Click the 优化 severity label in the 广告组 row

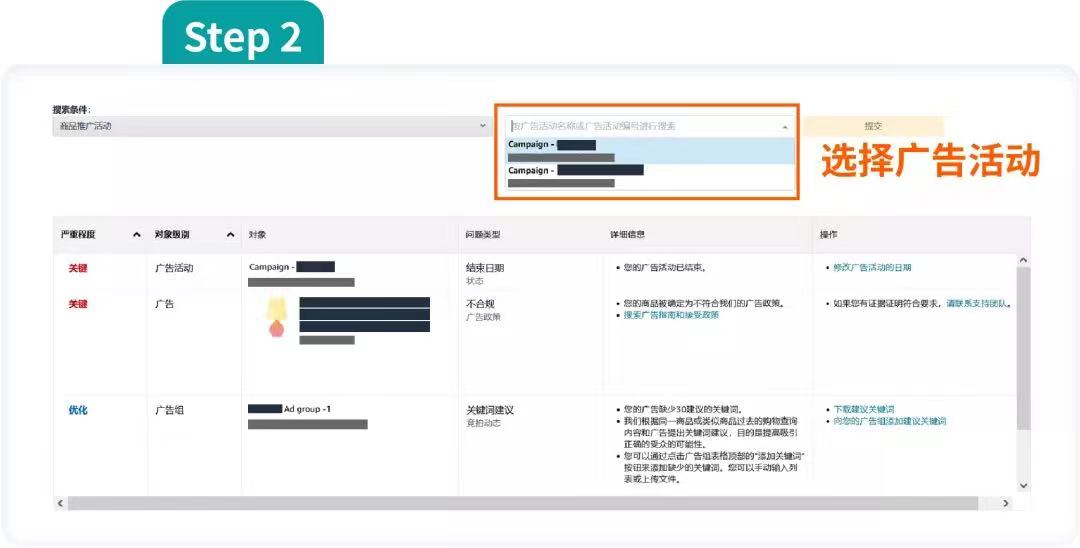tap(78, 410)
